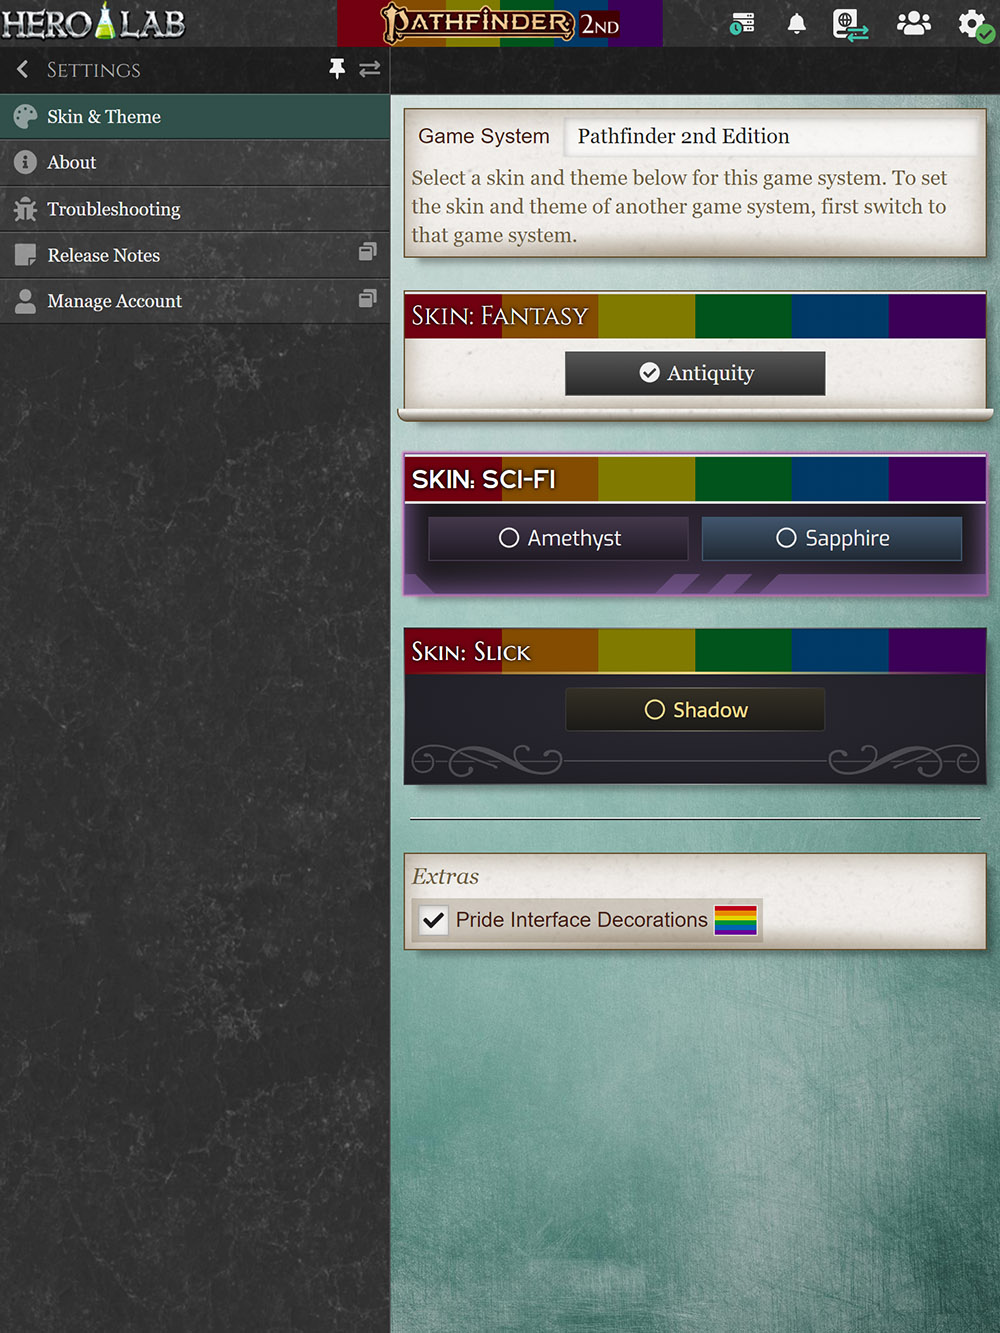This screenshot has height=1333, width=1000.
Task: Click the Settings header title
Action: (x=94, y=70)
